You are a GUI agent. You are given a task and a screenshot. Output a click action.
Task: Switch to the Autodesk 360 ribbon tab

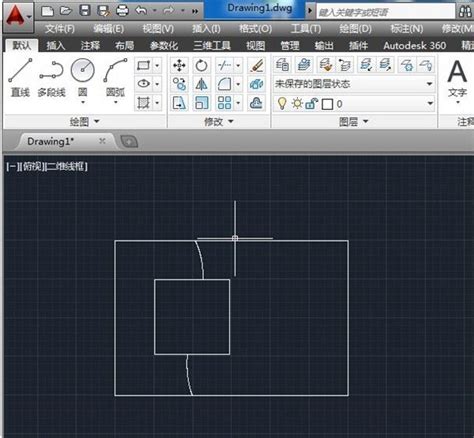(x=414, y=46)
